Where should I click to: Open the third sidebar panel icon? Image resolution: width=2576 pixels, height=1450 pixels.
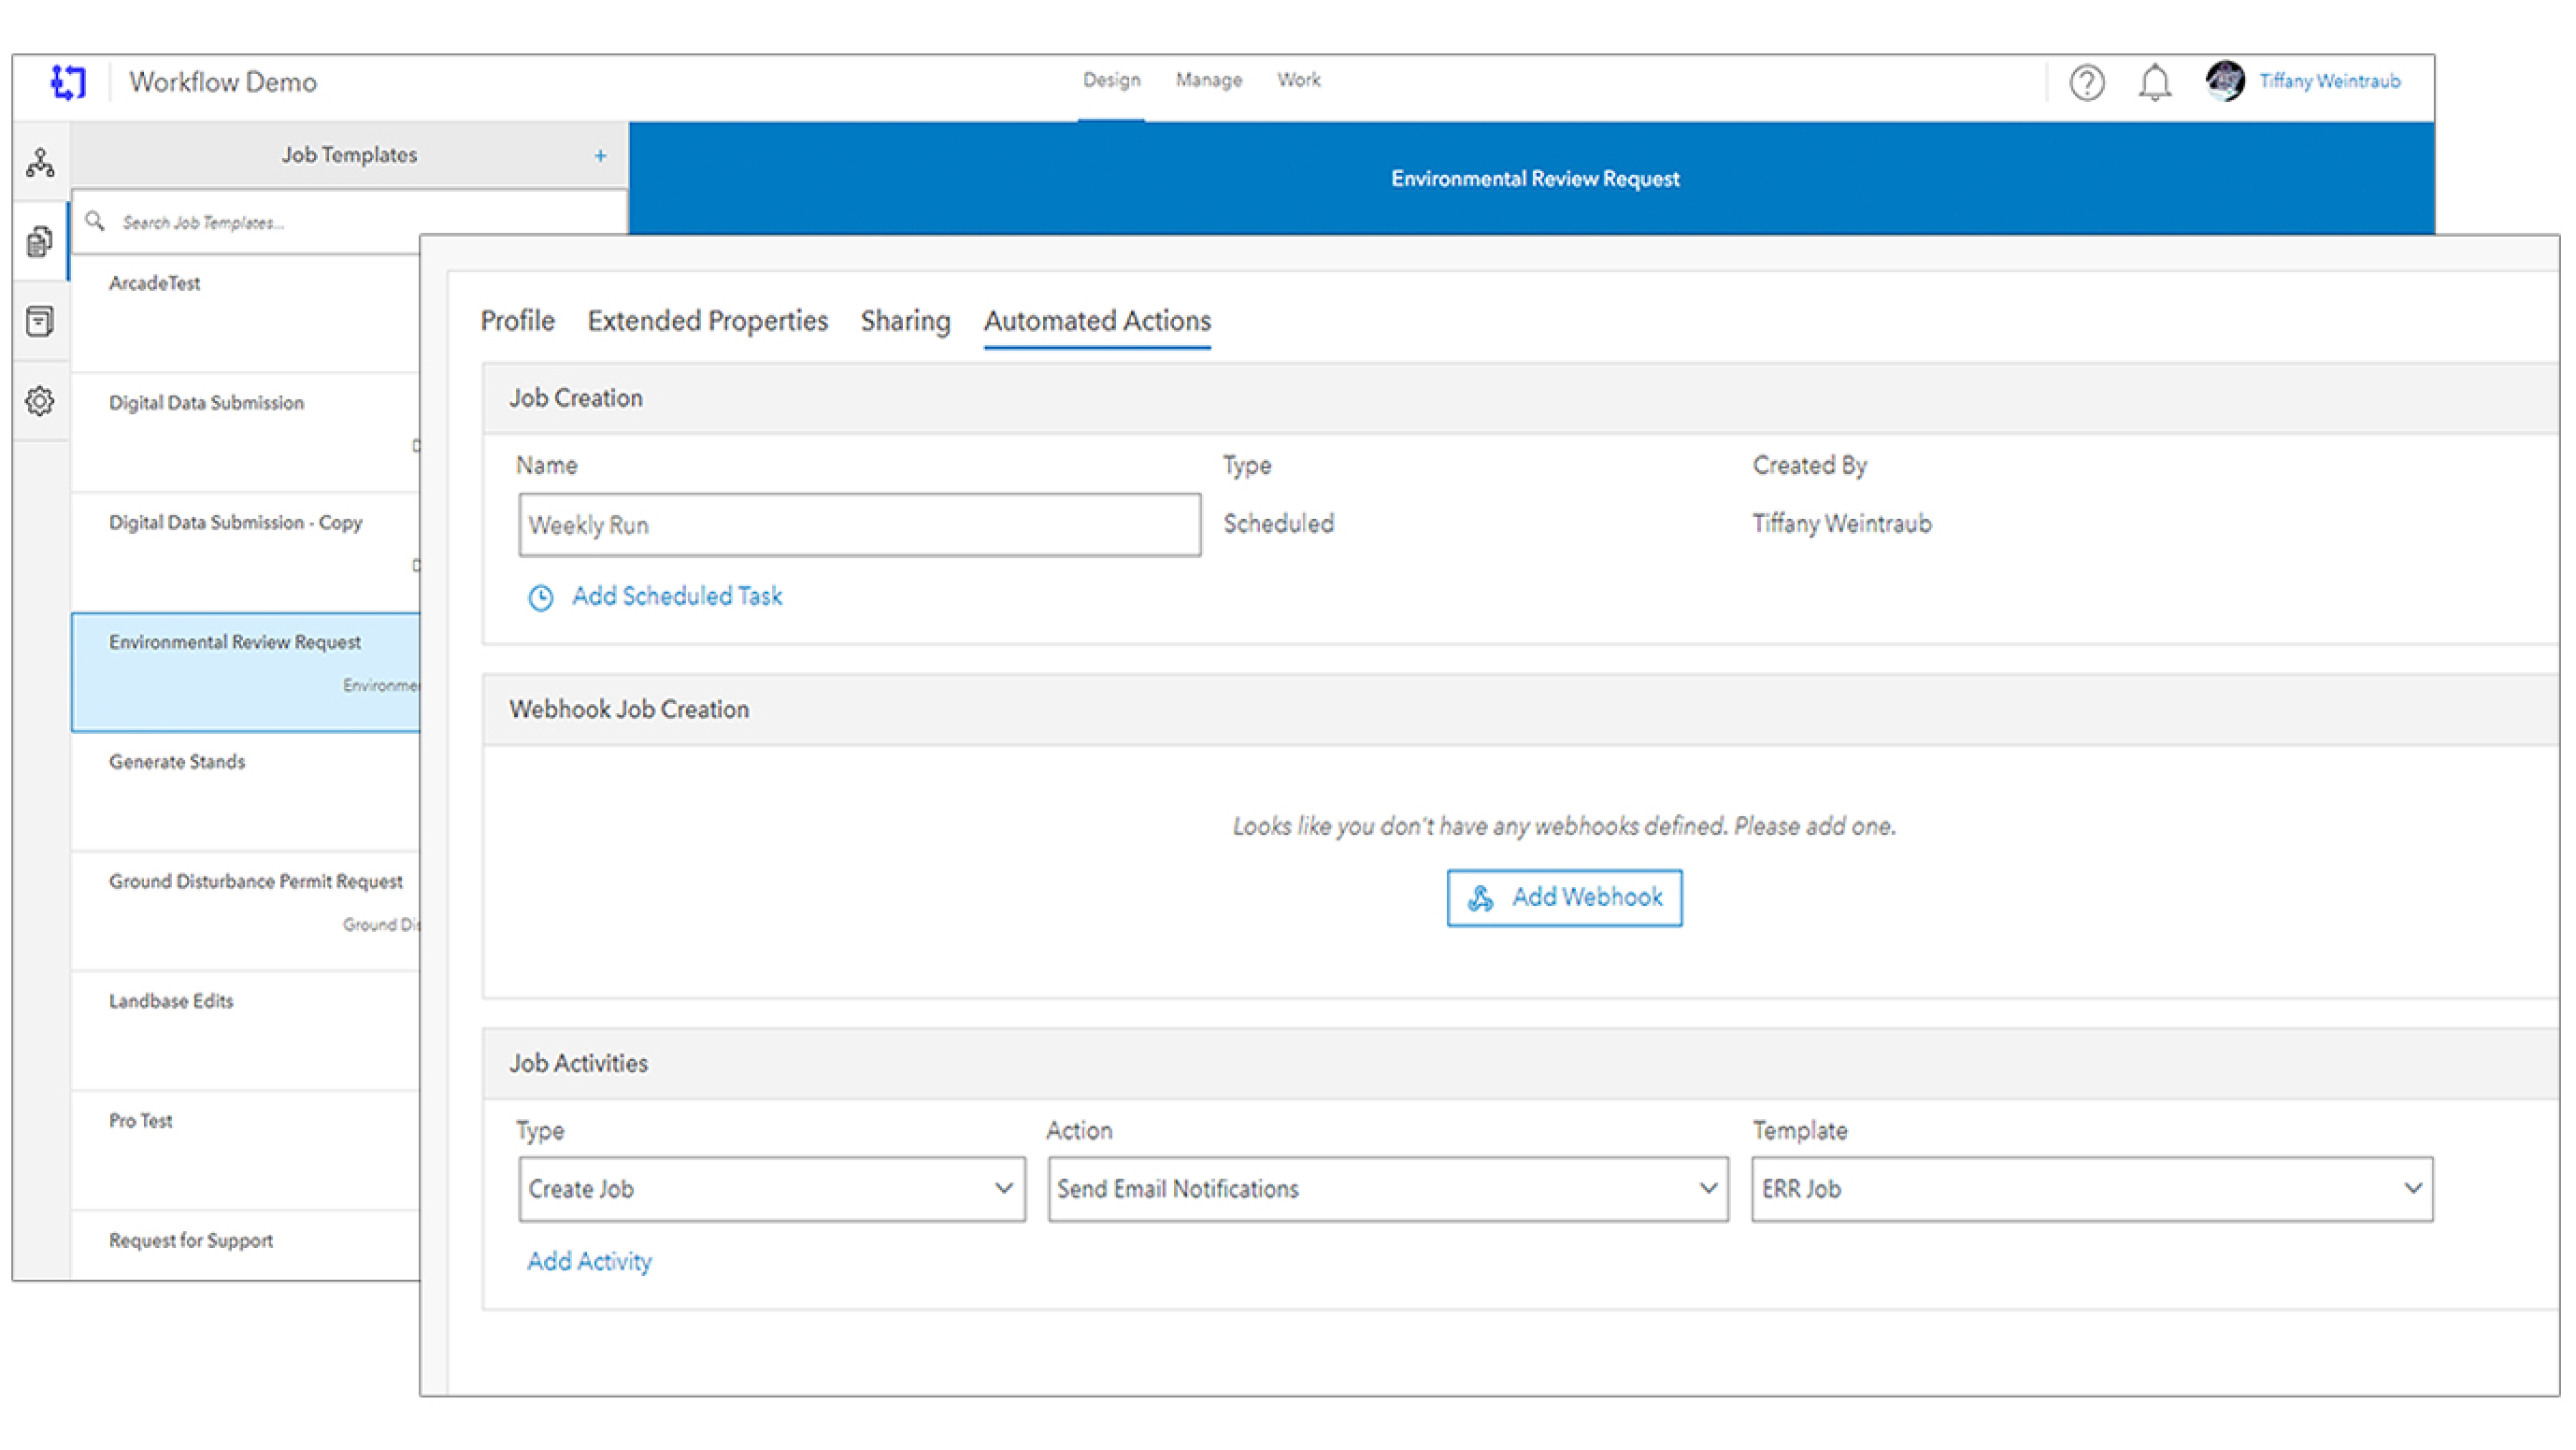(x=40, y=321)
